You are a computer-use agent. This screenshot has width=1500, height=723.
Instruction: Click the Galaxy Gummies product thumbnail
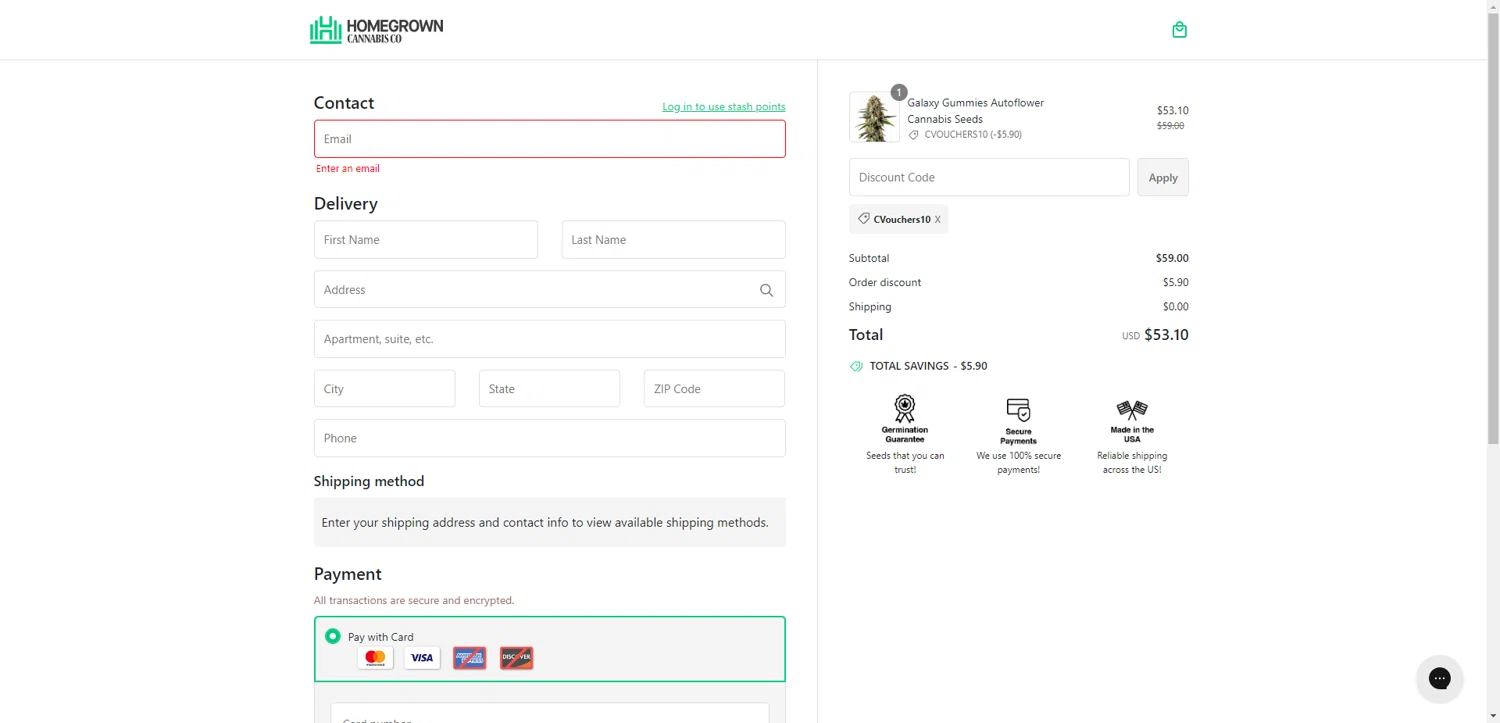[x=874, y=117]
